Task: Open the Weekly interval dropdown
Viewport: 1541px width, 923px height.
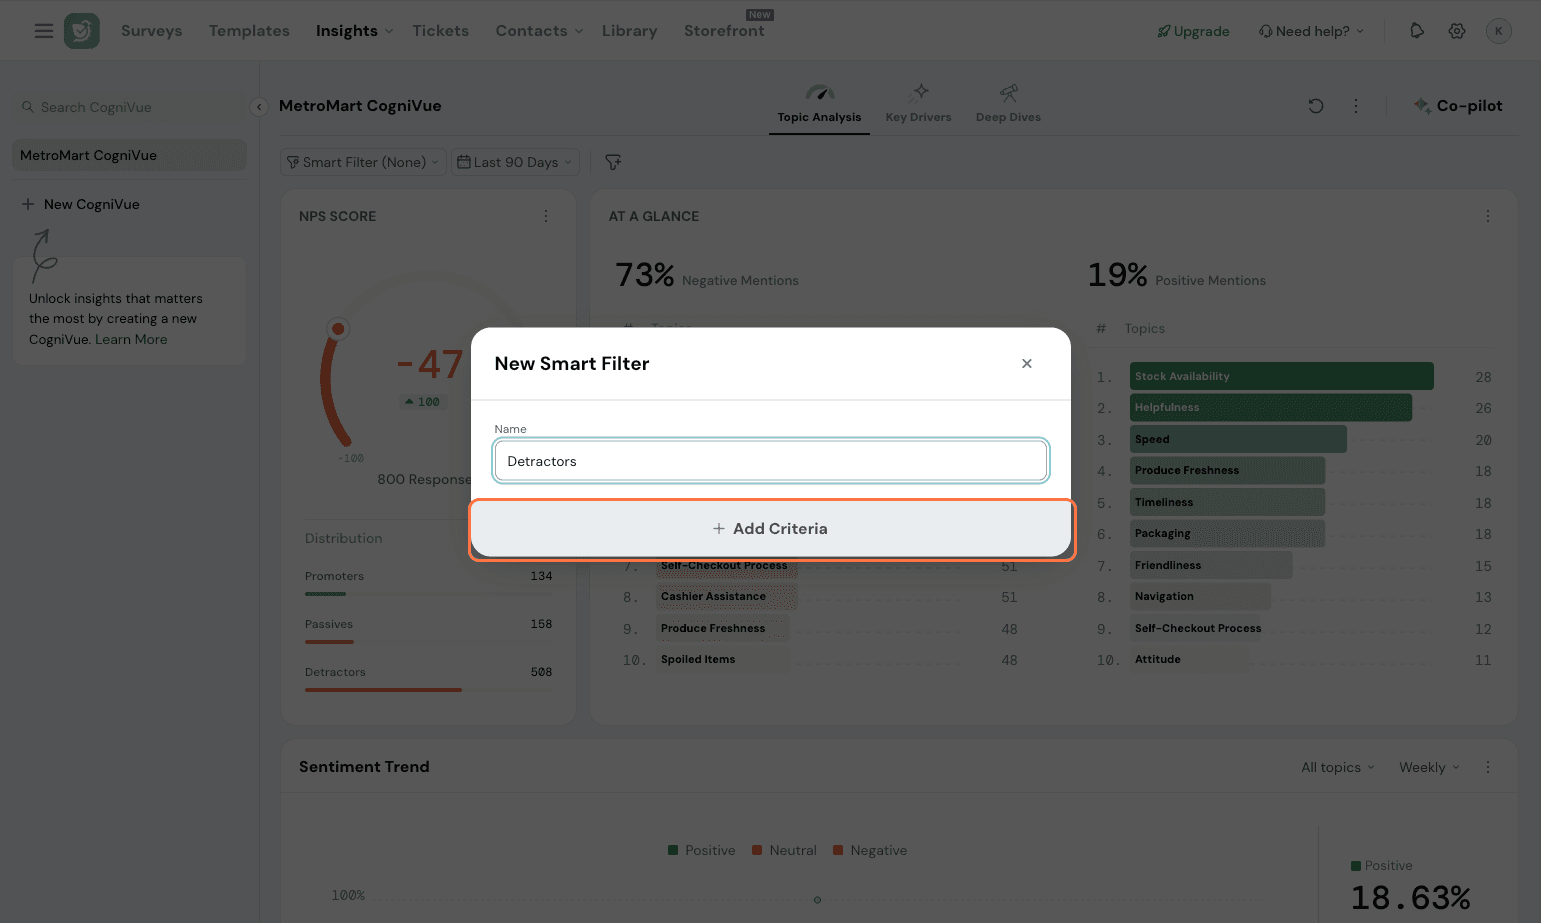Action: coord(1428,768)
